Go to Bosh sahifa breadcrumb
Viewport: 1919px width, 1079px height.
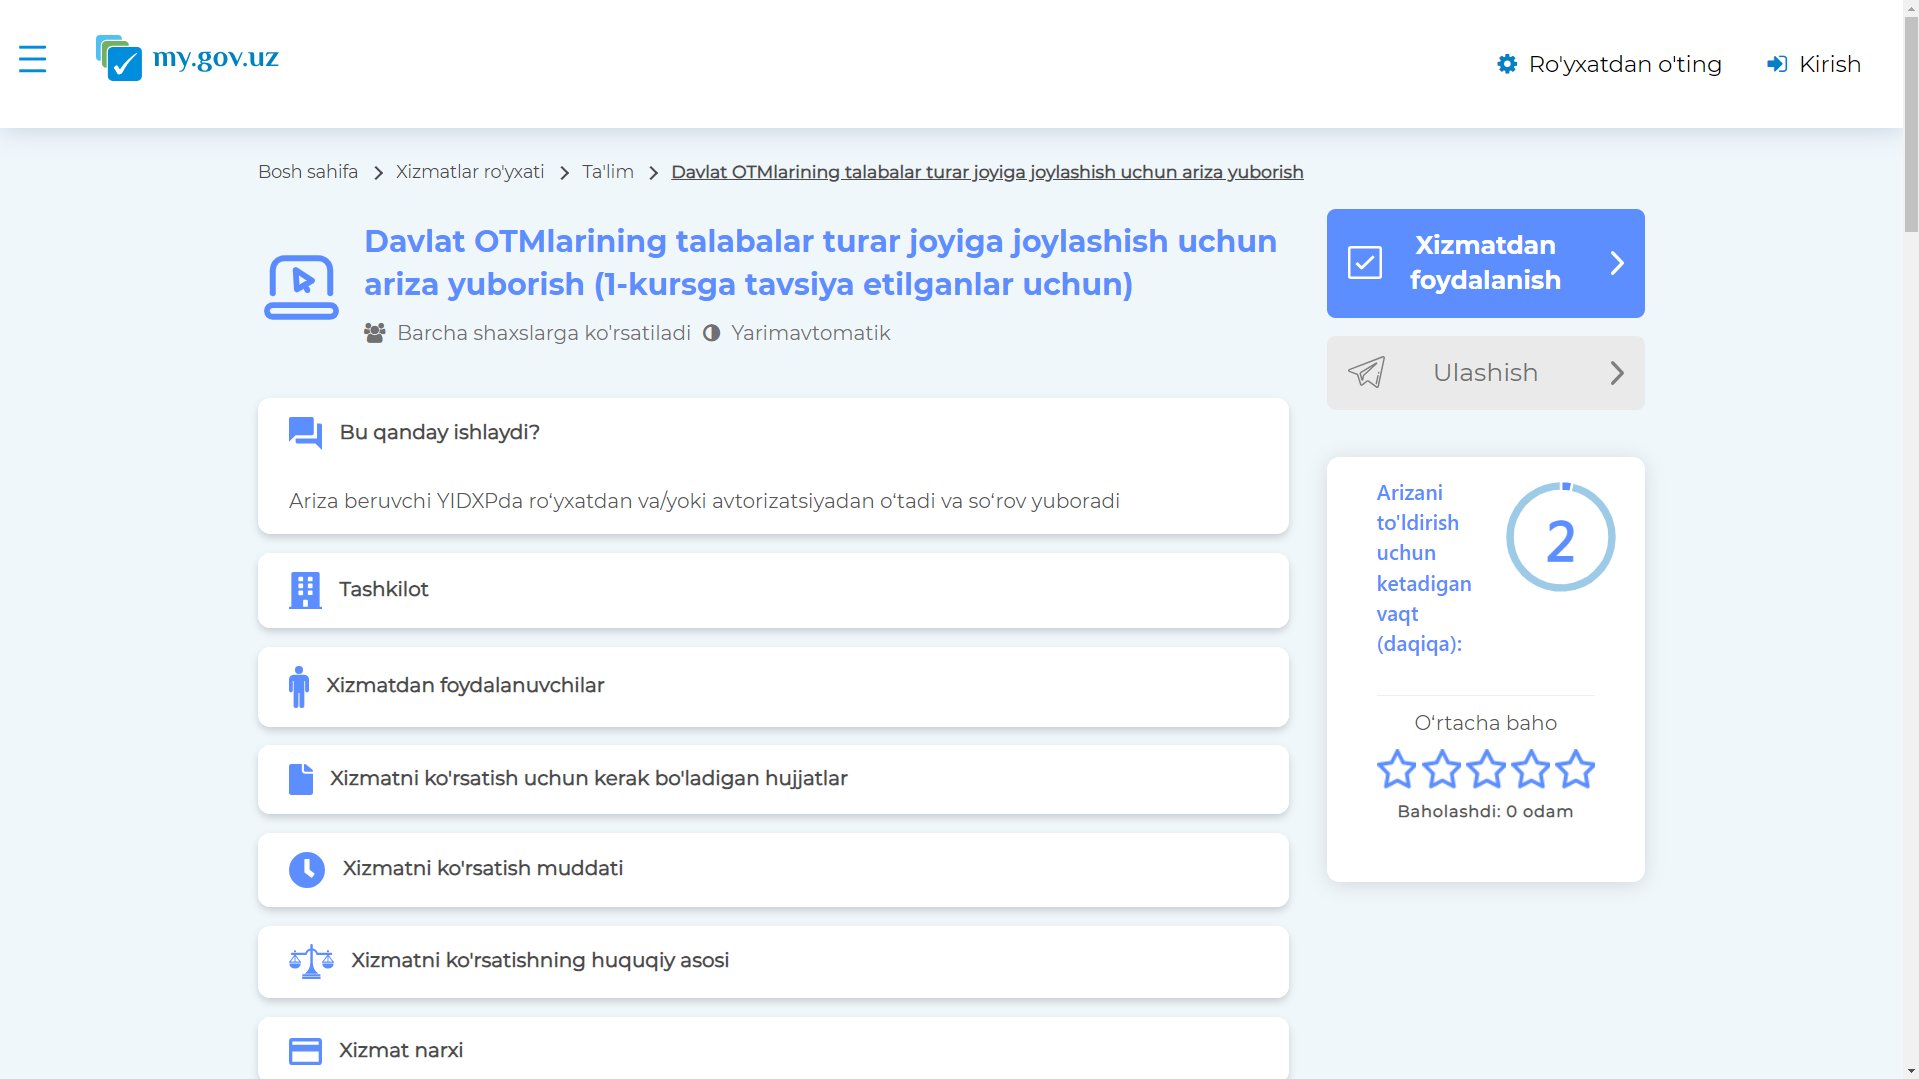click(307, 172)
